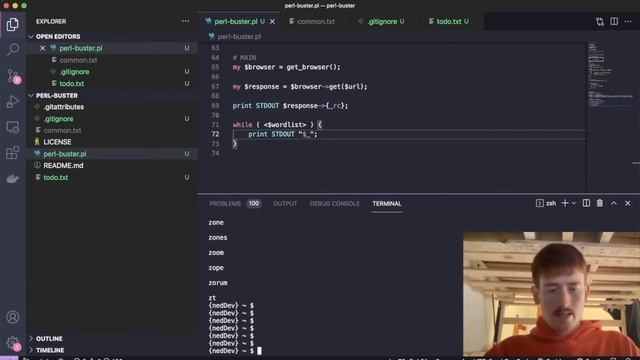This screenshot has height=360, width=640.
Task: Click line number 72 in the gutter
Action: [215, 134]
